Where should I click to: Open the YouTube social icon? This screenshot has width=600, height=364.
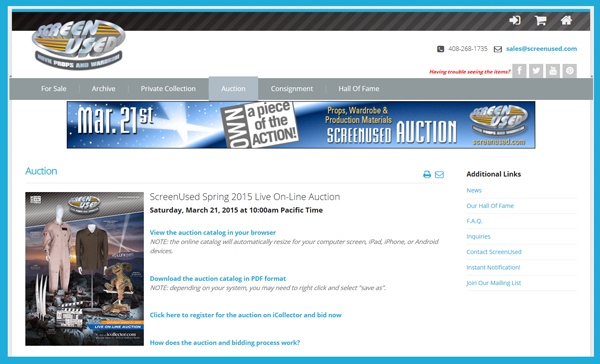[553, 71]
